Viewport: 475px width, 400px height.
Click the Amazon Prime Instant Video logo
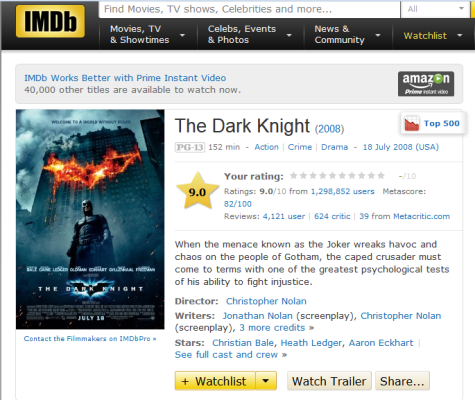click(x=426, y=84)
